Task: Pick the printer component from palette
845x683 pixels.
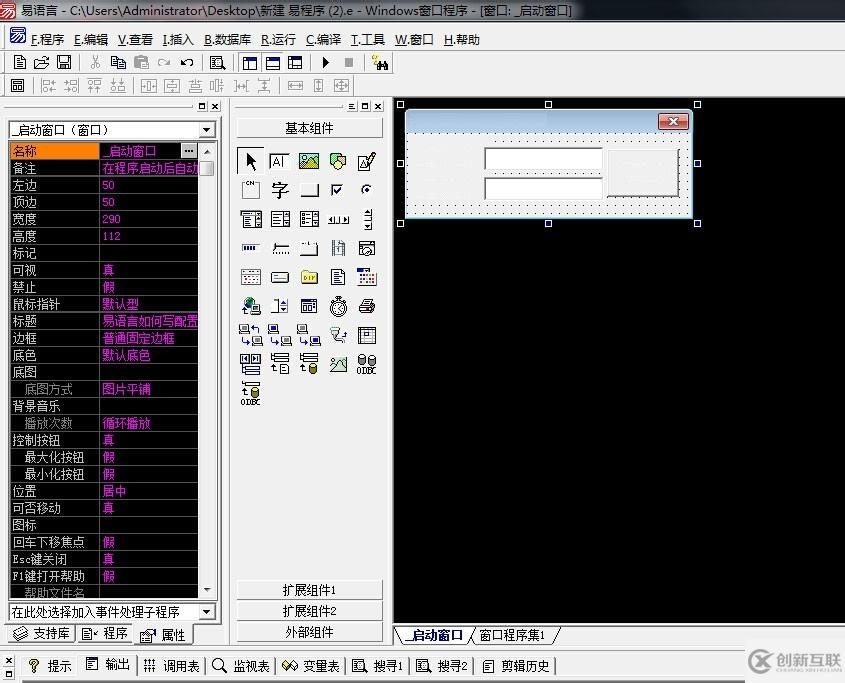Action: [x=367, y=305]
